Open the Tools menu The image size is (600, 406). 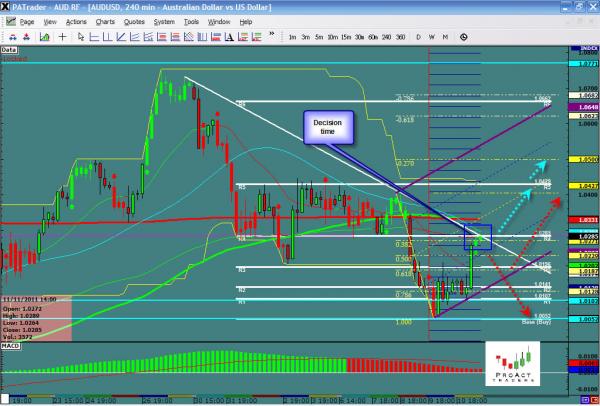[x=191, y=22]
